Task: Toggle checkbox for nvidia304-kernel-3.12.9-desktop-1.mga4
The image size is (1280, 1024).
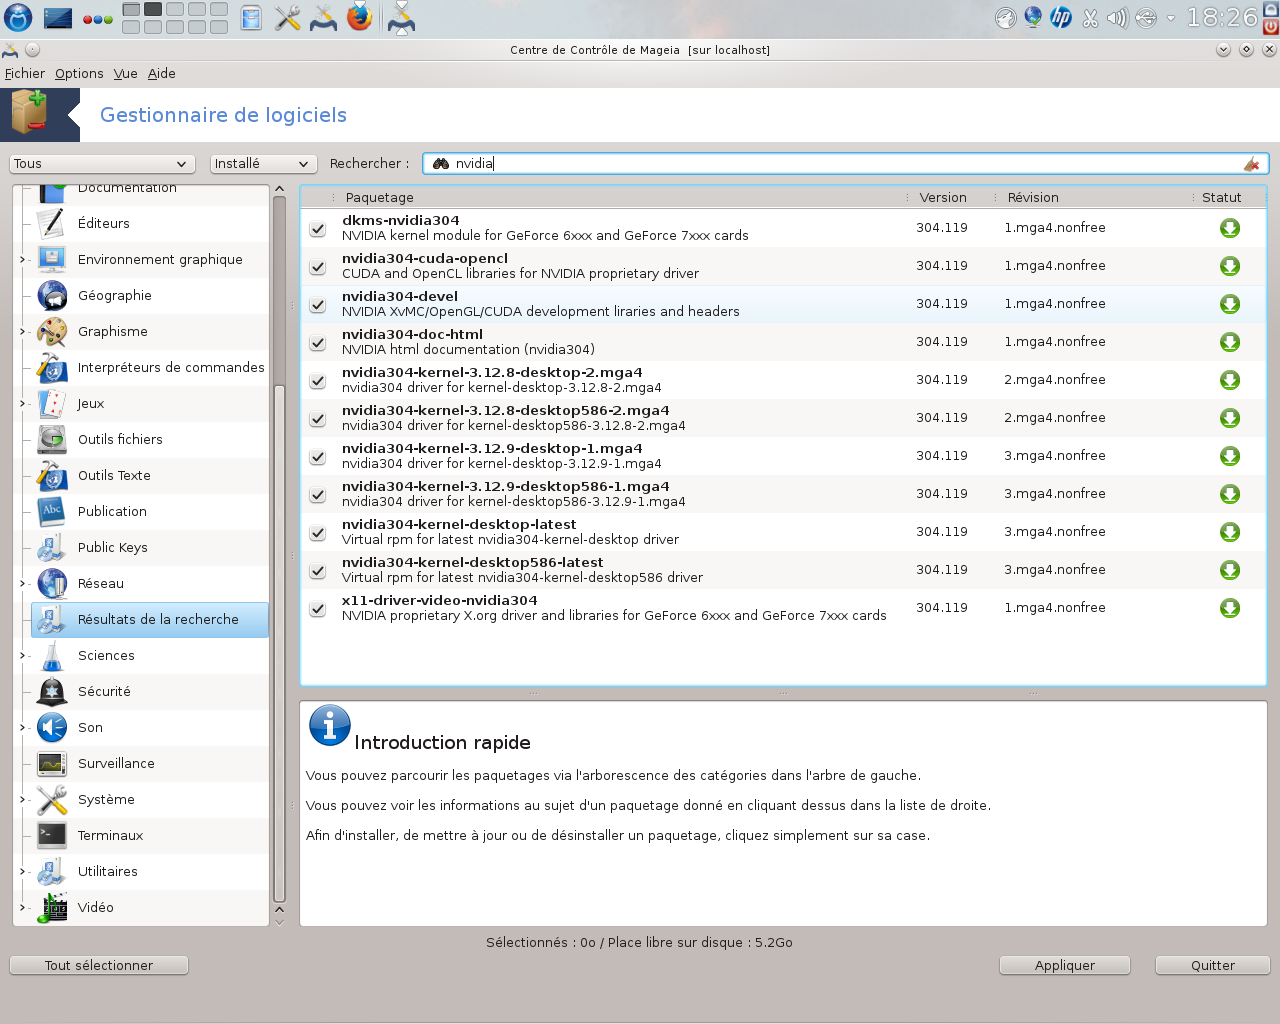Action: [318, 457]
